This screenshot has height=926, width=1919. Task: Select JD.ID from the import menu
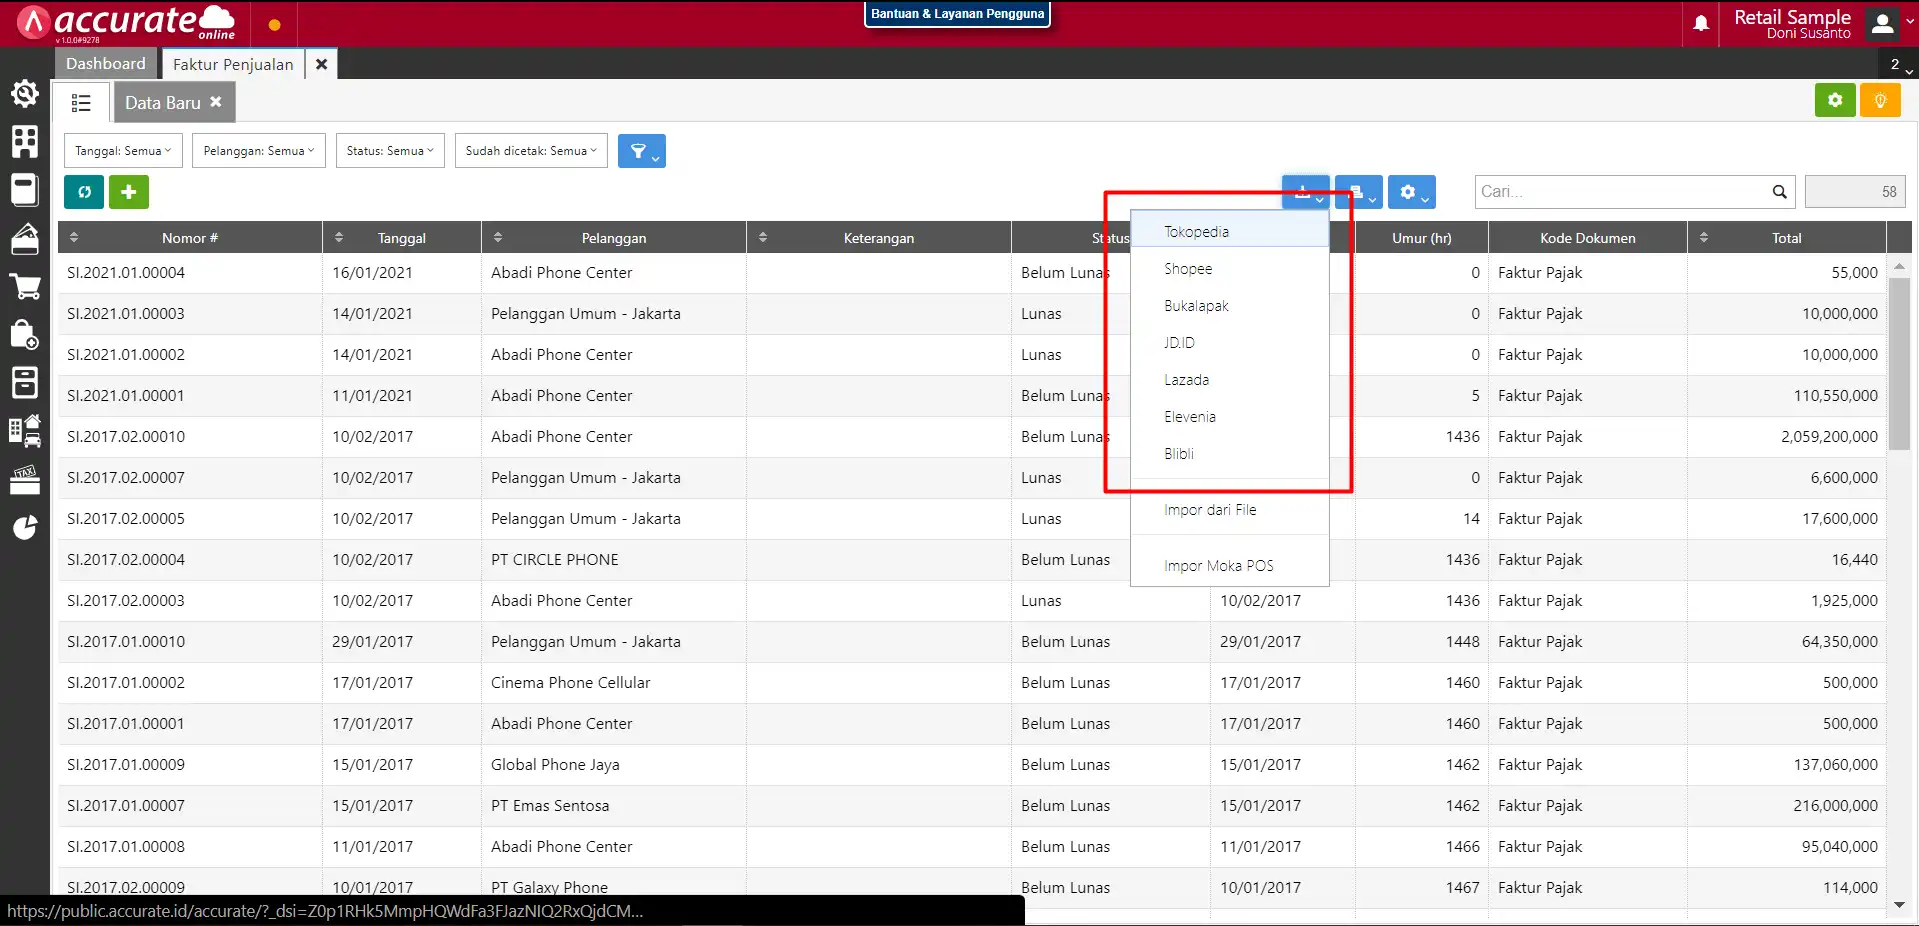[1229, 343]
